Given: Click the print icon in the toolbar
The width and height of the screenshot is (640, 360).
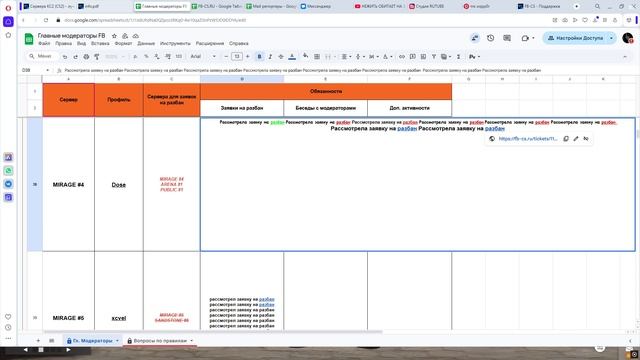Looking at the screenshot, I should 86,57.
